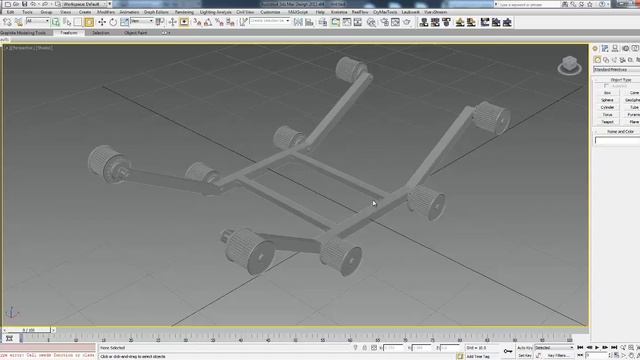Open the selection filter All dropdown
This screenshot has height=360, width=640.
click(38, 21)
